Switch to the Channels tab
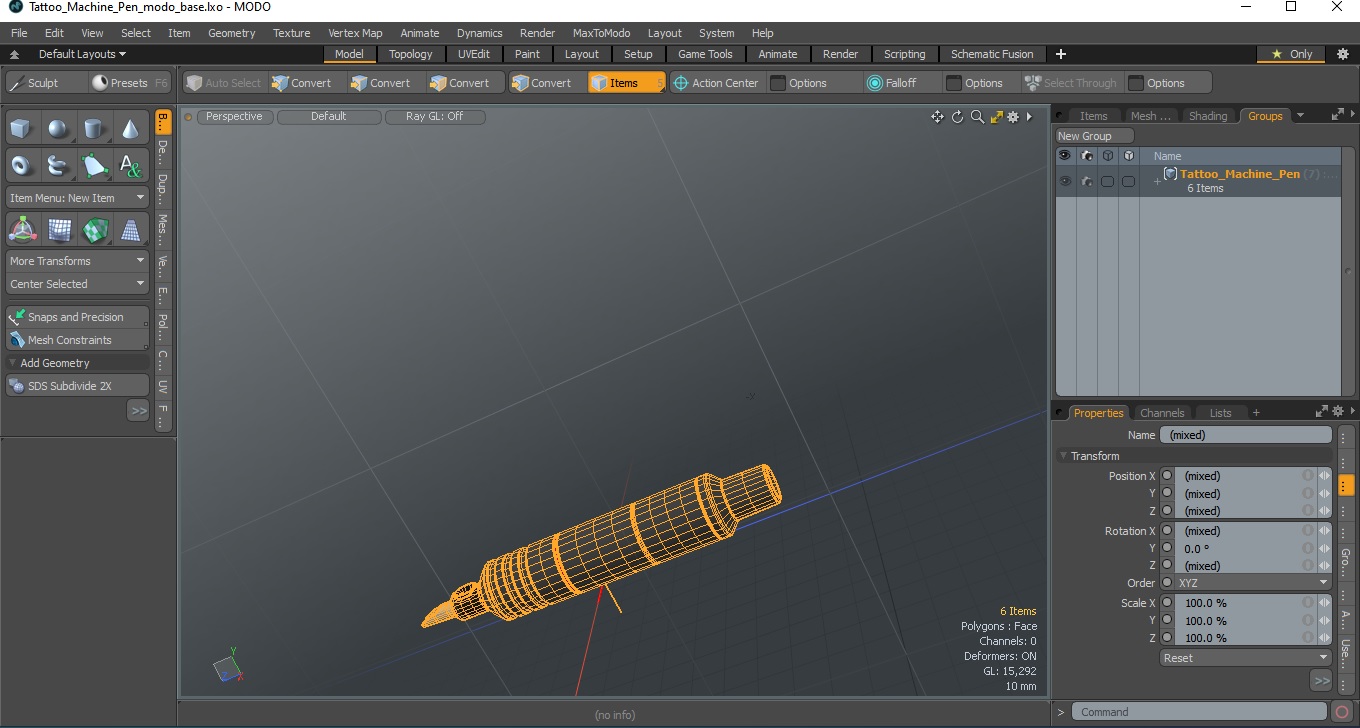Image resolution: width=1360 pixels, height=728 pixels. pos(1162,413)
